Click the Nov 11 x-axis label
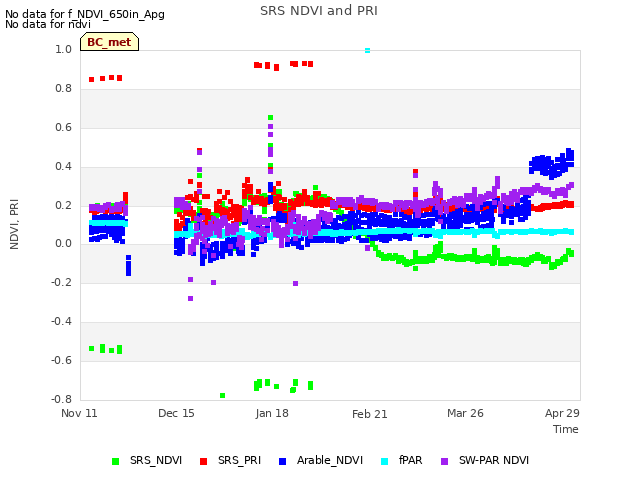The image size is (640, 480). [79, 413]
